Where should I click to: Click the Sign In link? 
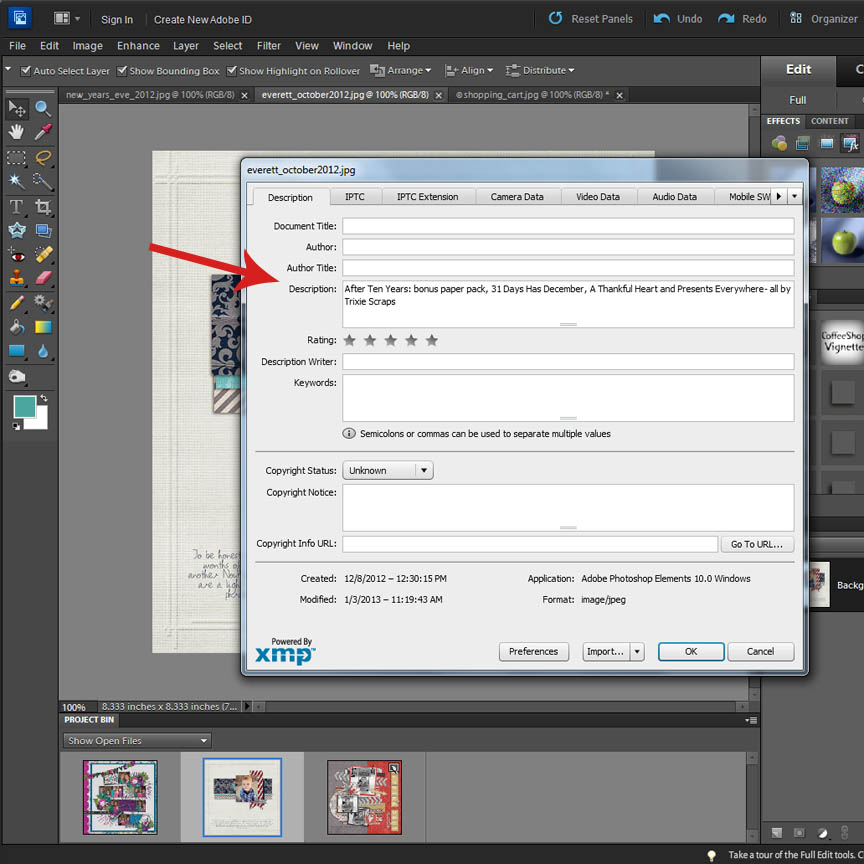[117, 20]
